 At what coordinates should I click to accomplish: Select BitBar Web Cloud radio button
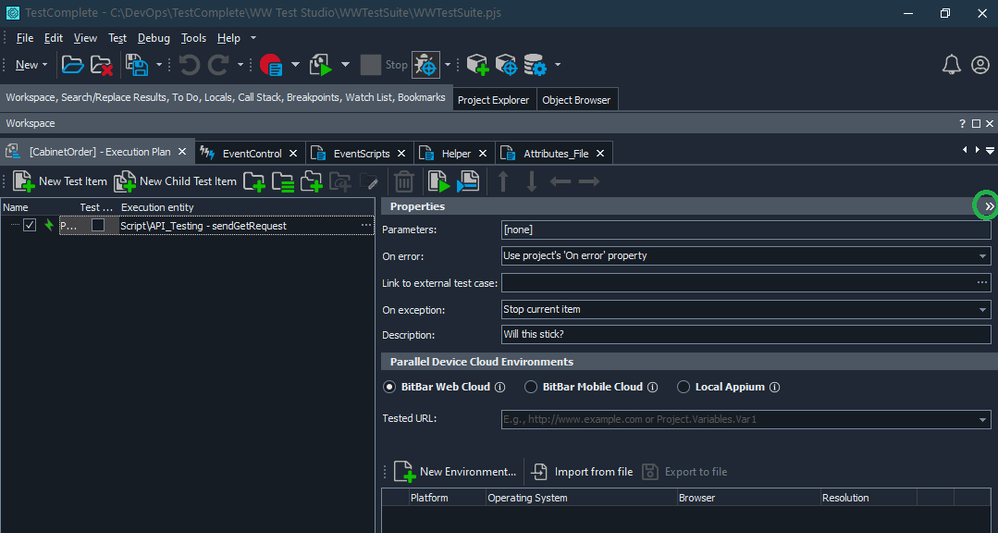389,387
